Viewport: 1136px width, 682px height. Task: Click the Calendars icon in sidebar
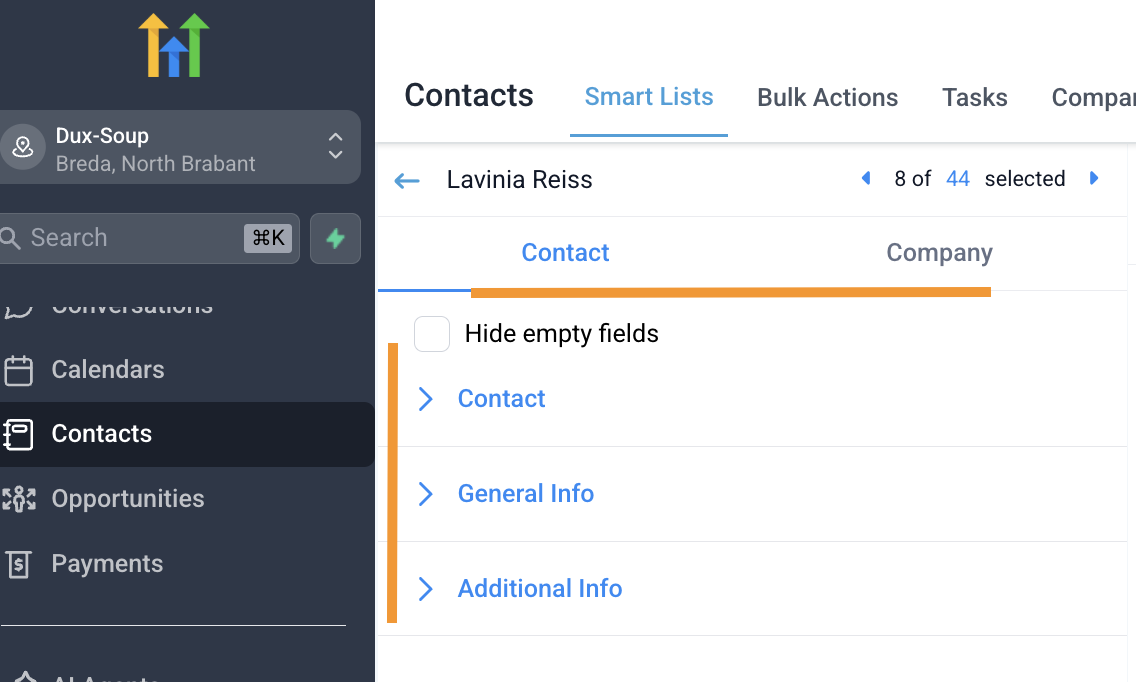(18, 370)
